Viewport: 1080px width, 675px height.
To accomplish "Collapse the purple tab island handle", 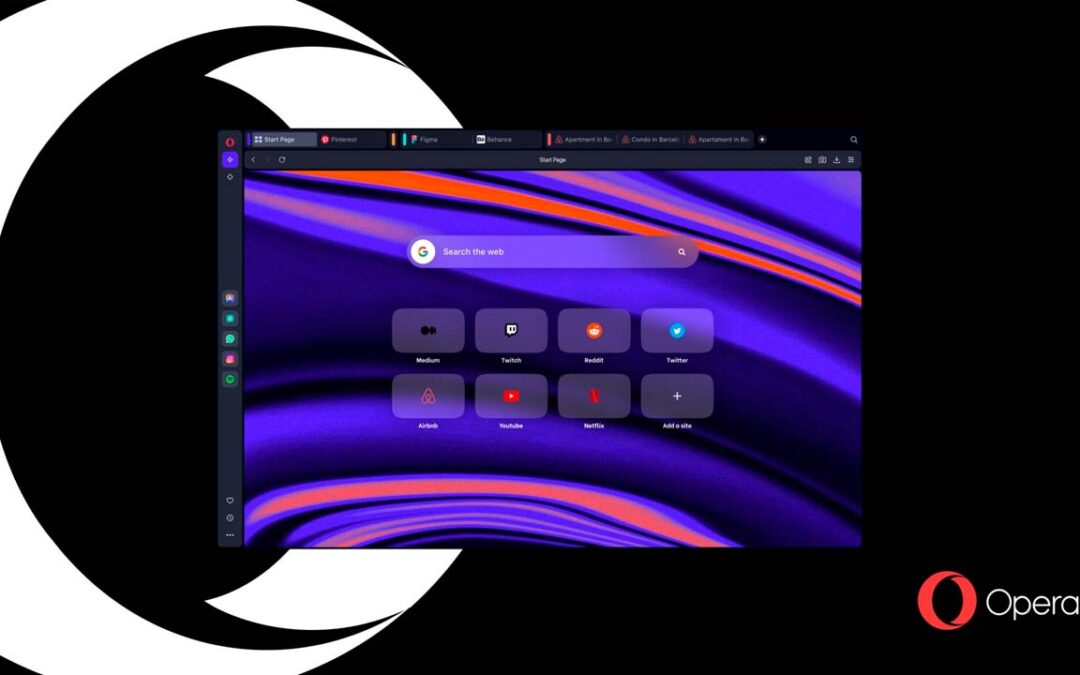I will point(249,140).
